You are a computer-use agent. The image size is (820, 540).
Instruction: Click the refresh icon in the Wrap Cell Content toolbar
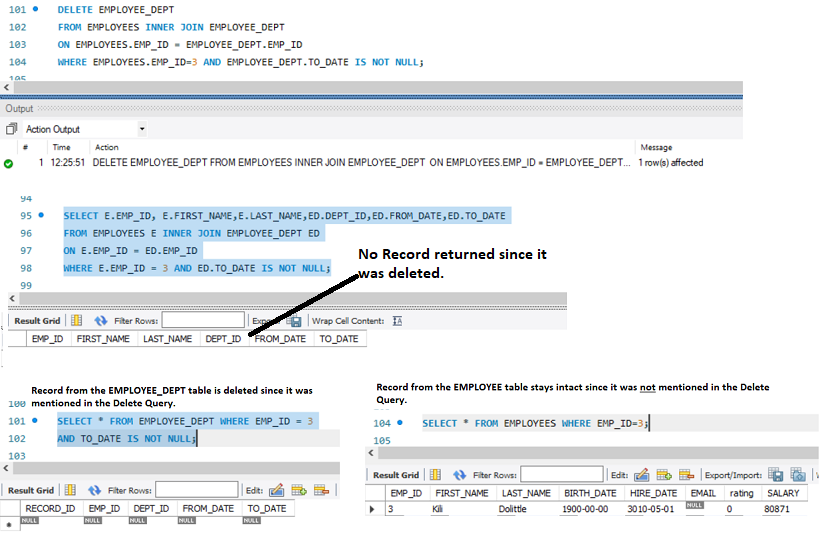100,320
